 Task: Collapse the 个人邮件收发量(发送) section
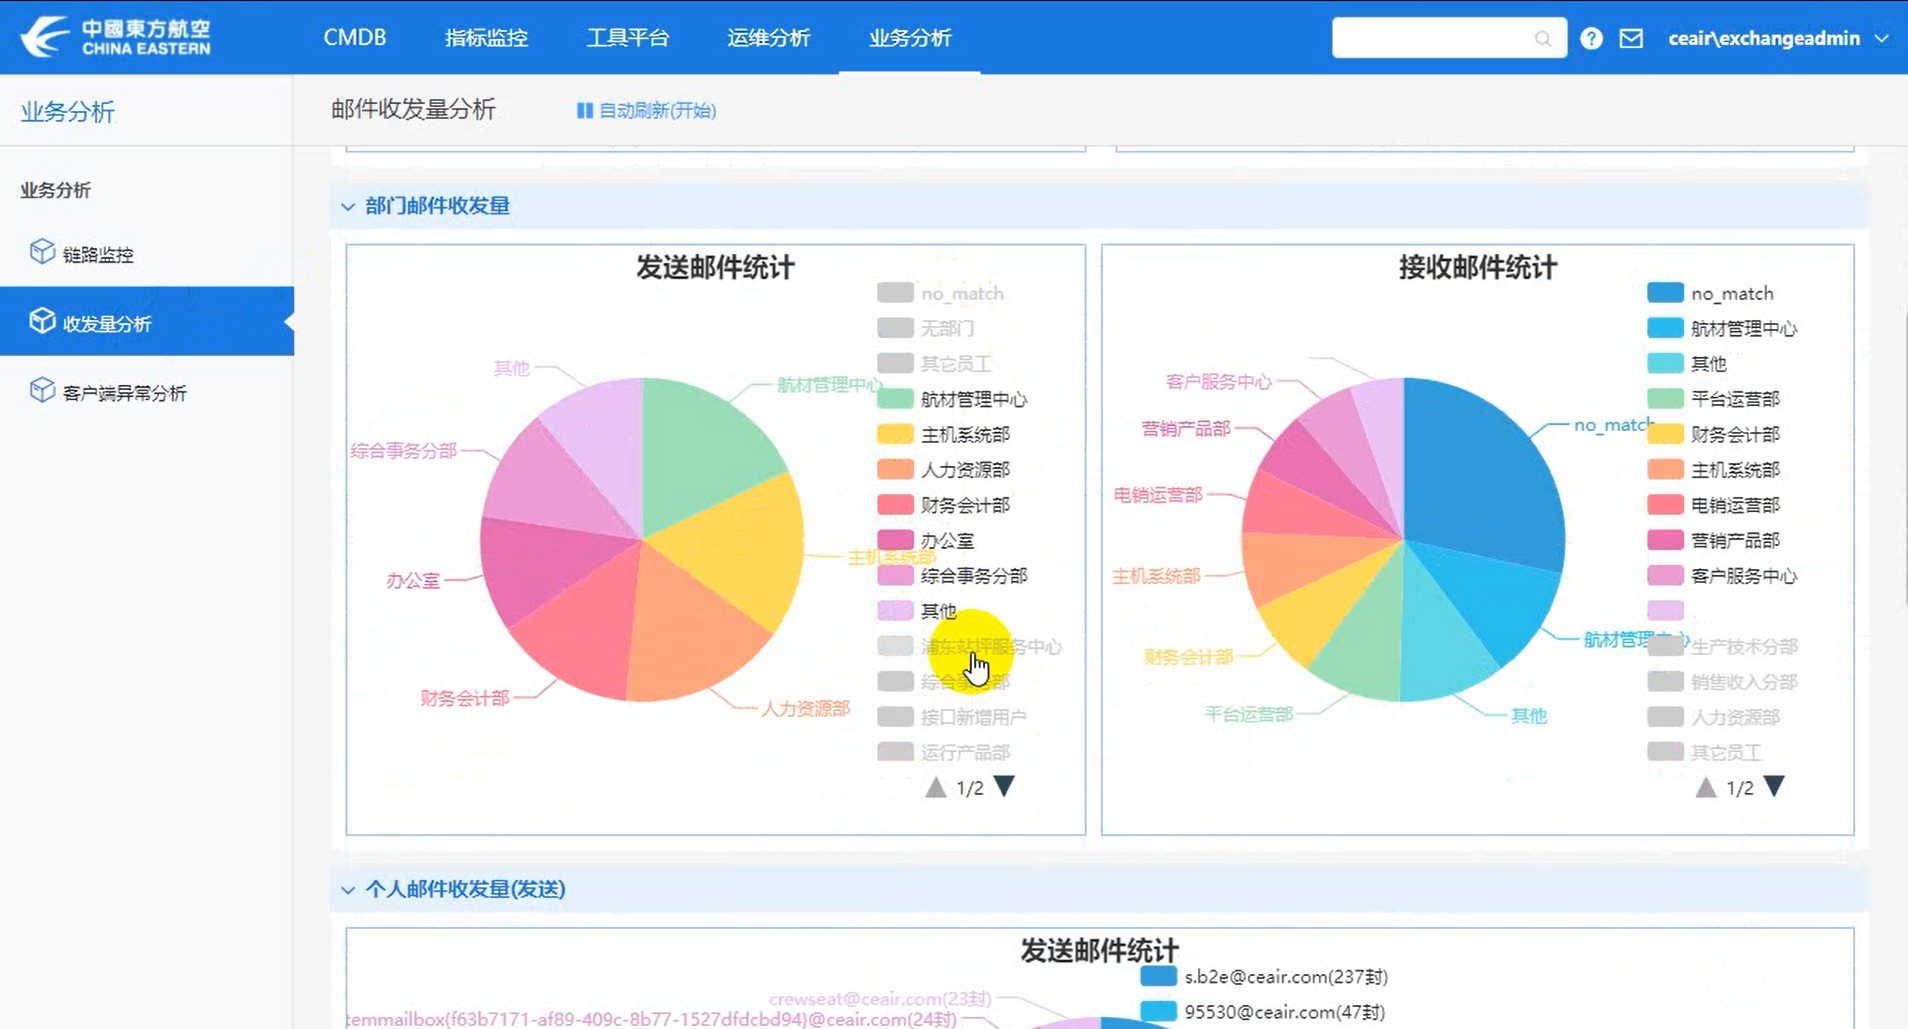pyautogui.click(x=348, y=889)
